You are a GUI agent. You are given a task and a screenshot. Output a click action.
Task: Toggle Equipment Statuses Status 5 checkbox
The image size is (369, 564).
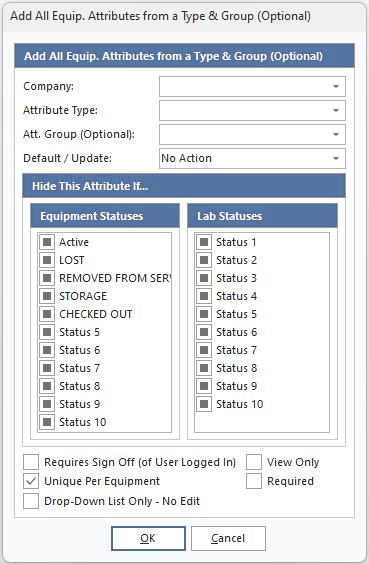click(x=47, y=332)
